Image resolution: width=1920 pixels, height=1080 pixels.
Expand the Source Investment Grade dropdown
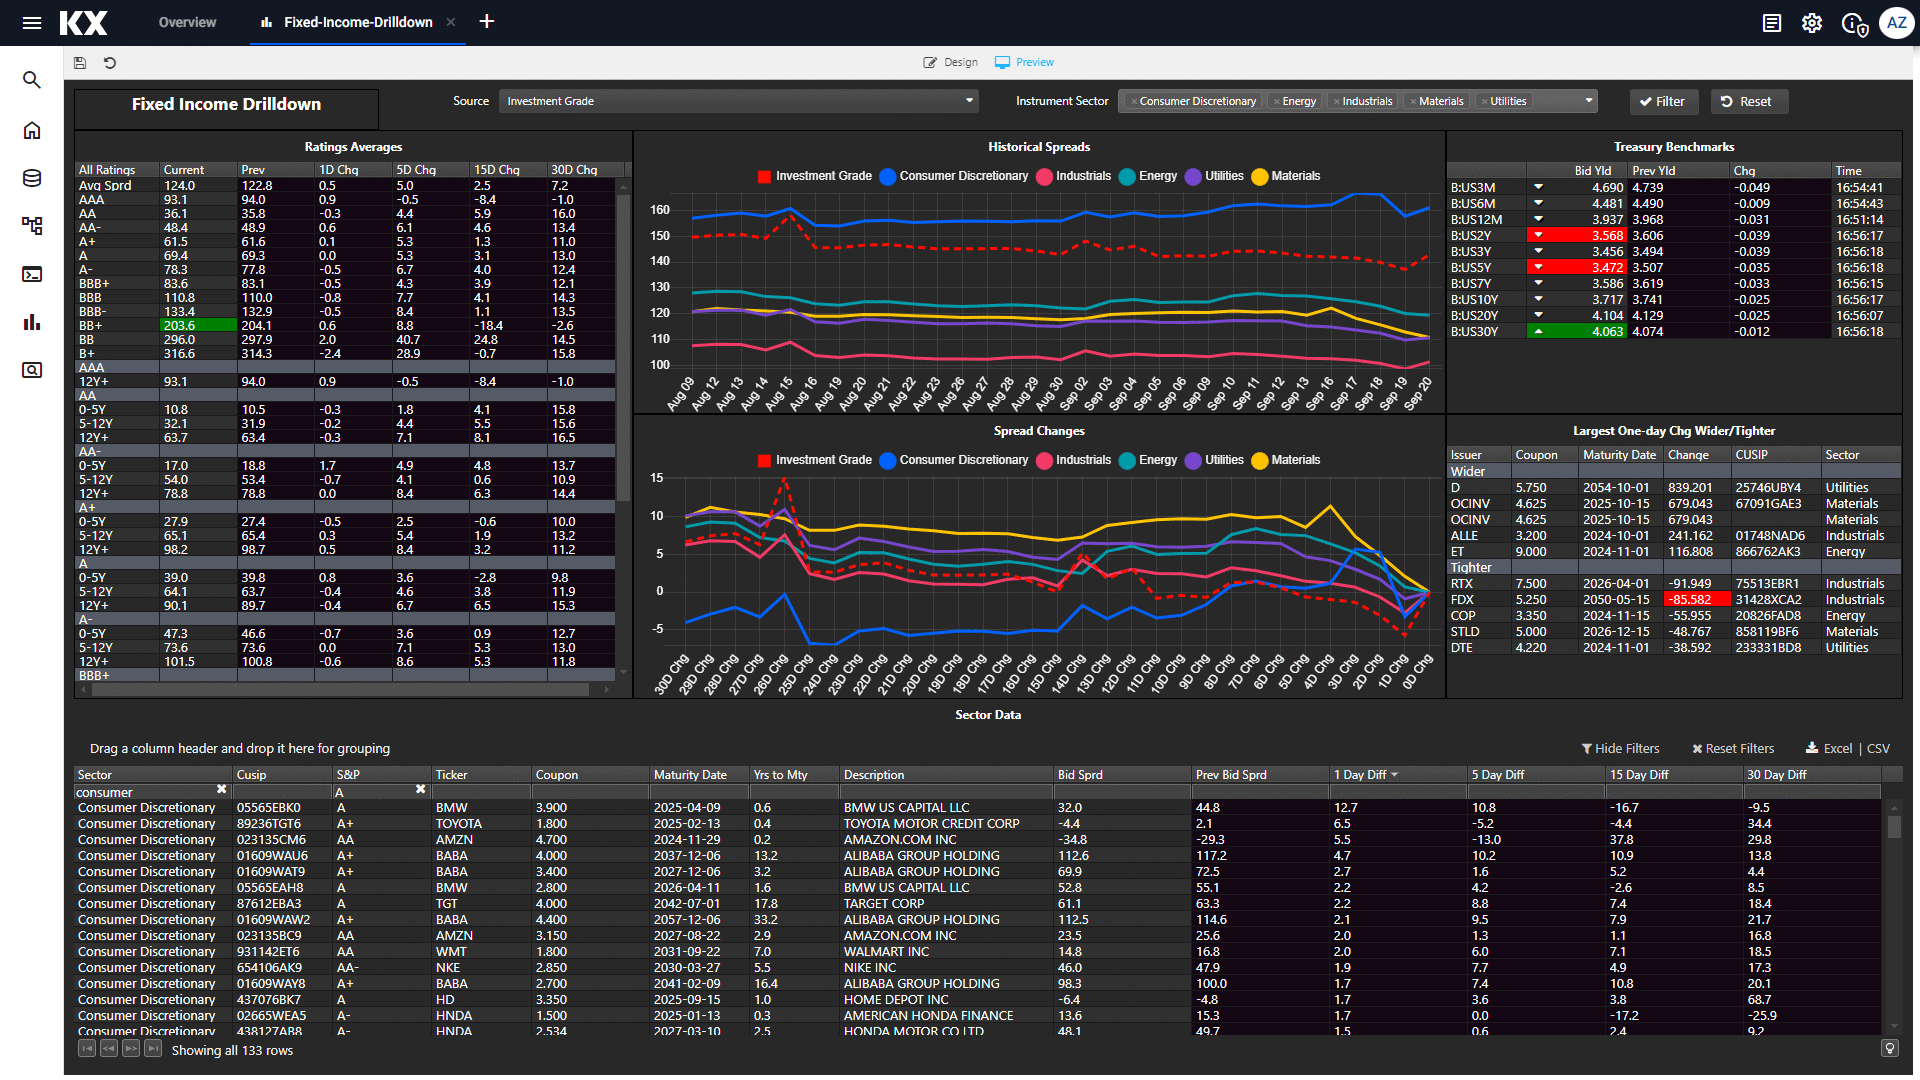(x=969, y=101)
